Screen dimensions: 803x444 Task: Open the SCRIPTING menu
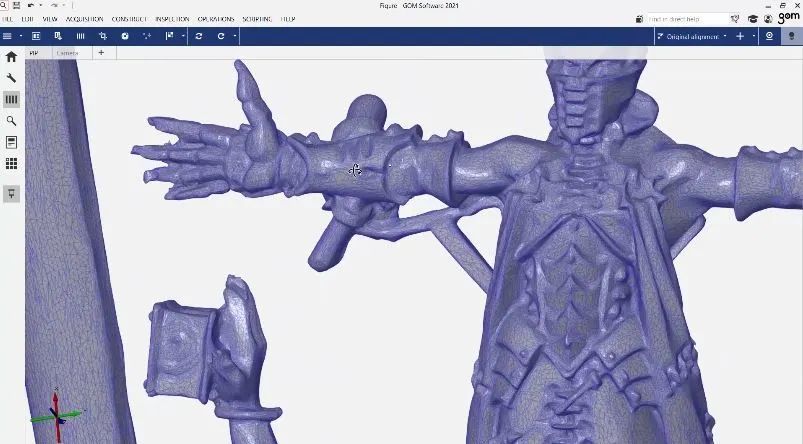[x=257, y=19]
